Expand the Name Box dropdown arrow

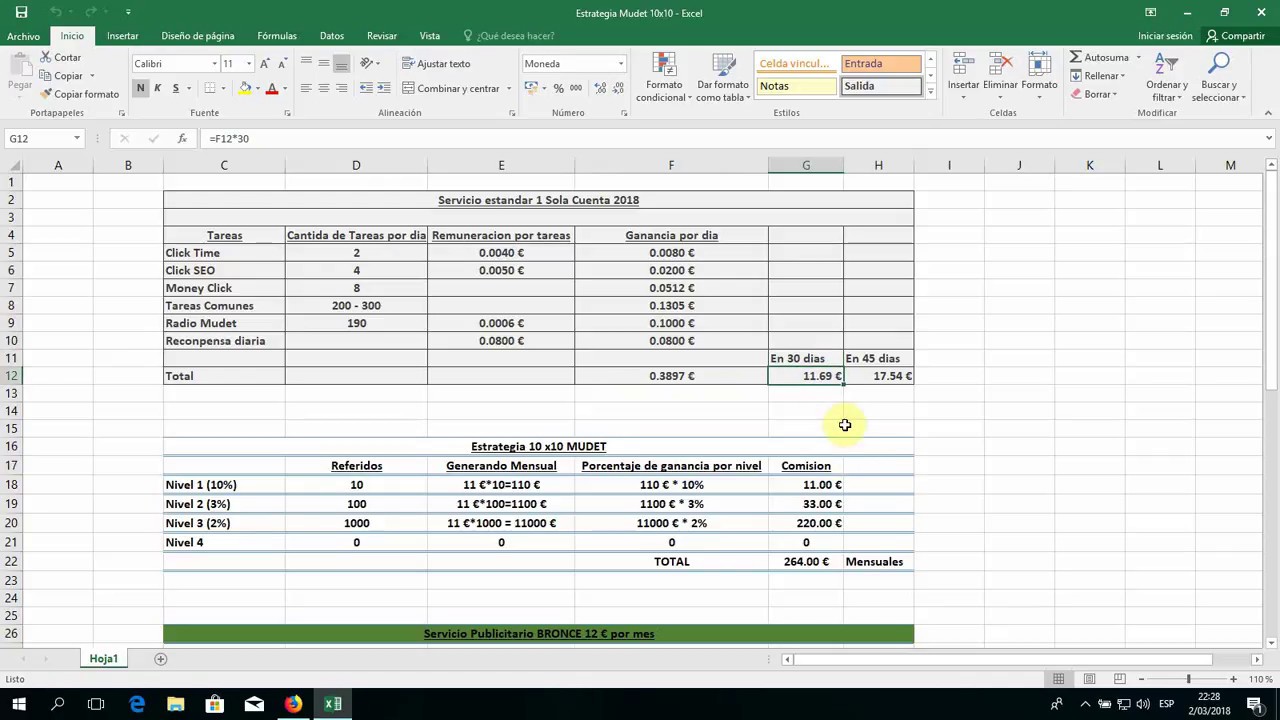tap(77, 139)
